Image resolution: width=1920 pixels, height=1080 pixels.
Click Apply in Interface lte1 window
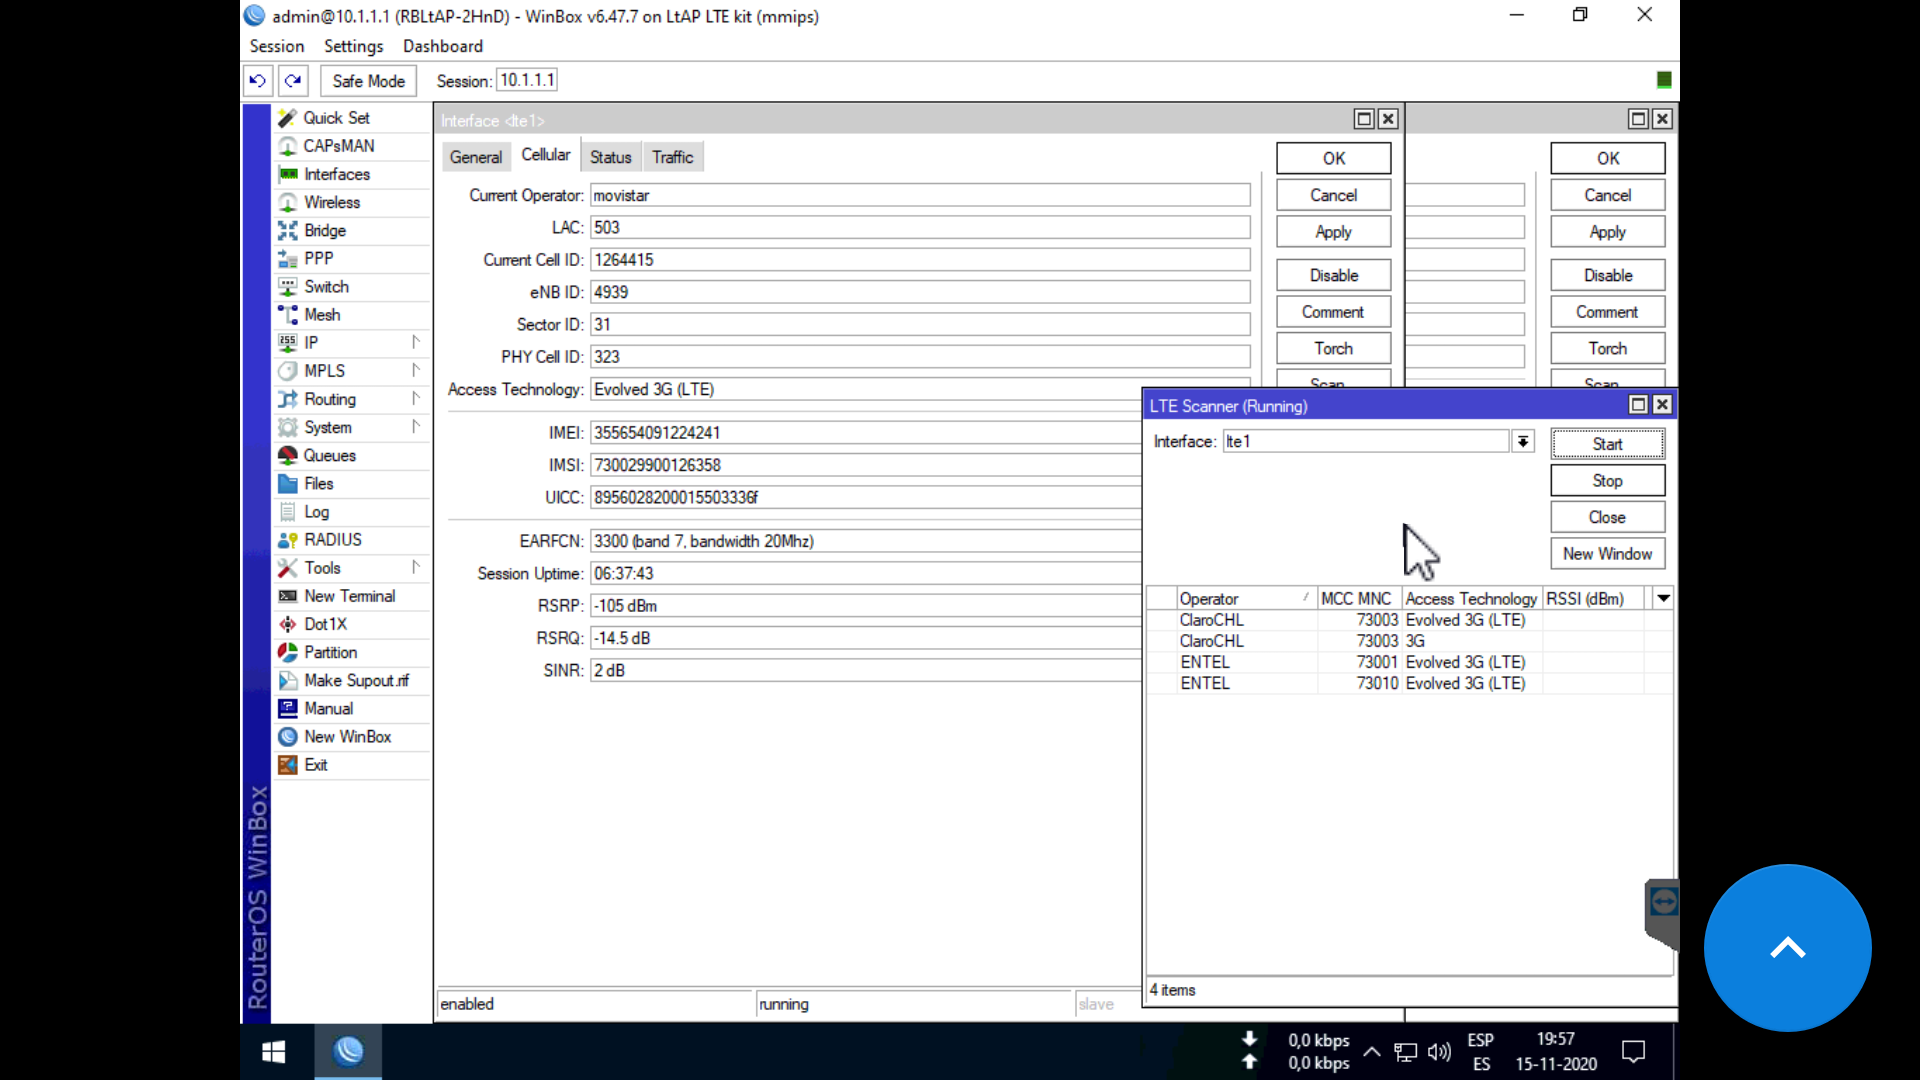[1333, 232]
